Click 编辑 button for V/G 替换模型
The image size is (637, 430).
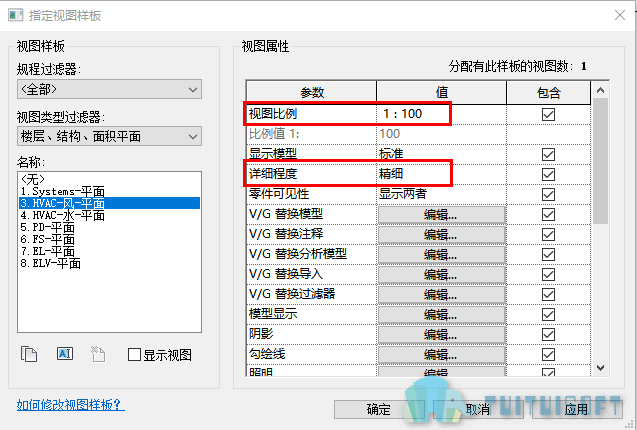(442, 214)
